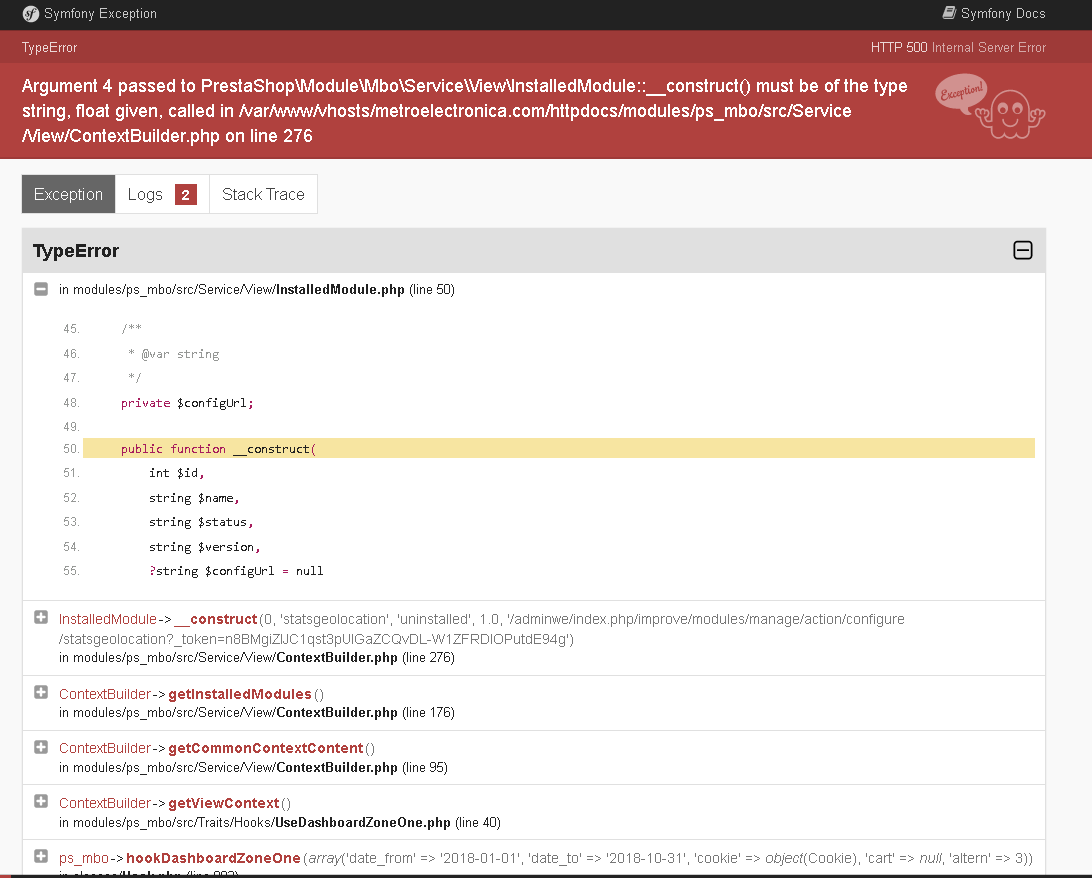Click the ContextBuilder link
Screen dimensions: 1092x878
(104, 693)
